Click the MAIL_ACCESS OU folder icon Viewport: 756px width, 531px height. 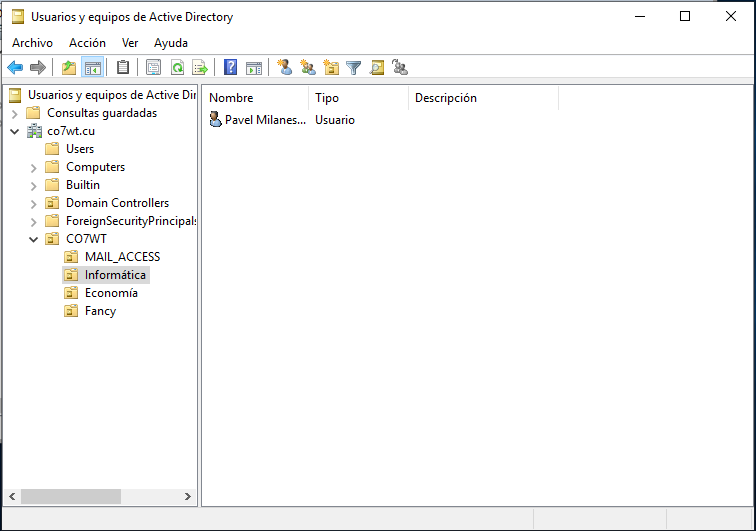coord(71,257)
